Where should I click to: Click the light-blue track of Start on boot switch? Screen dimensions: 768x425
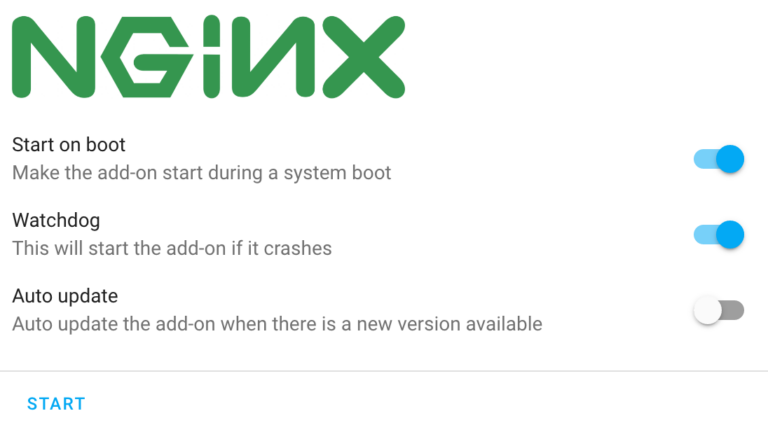point(704,159)
